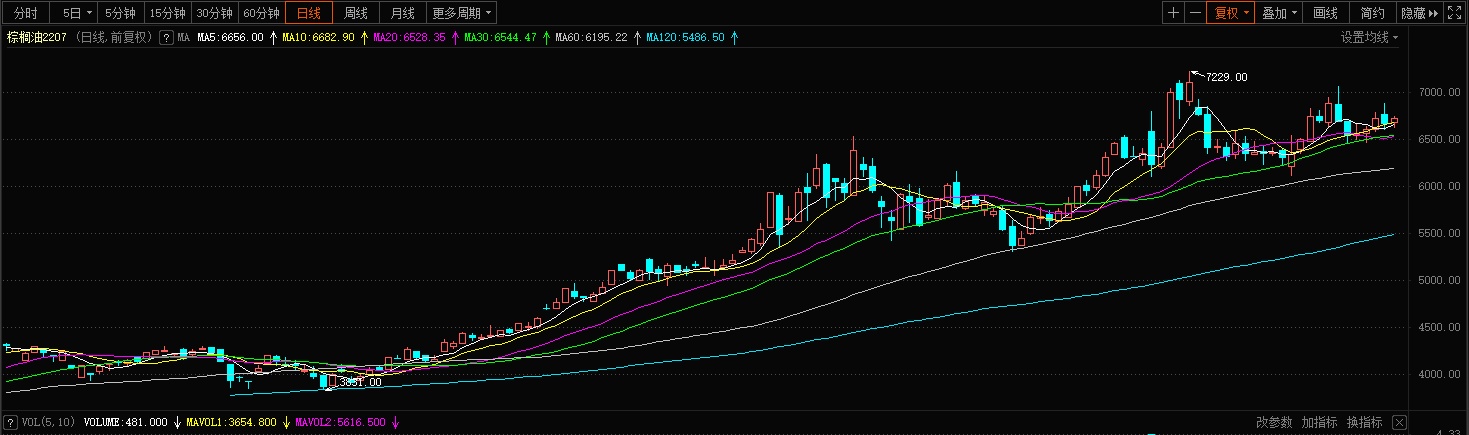Open the 设置均线 settings dropdown
The width and height of the screenshot is (1469, 435).
(1370, 38)
